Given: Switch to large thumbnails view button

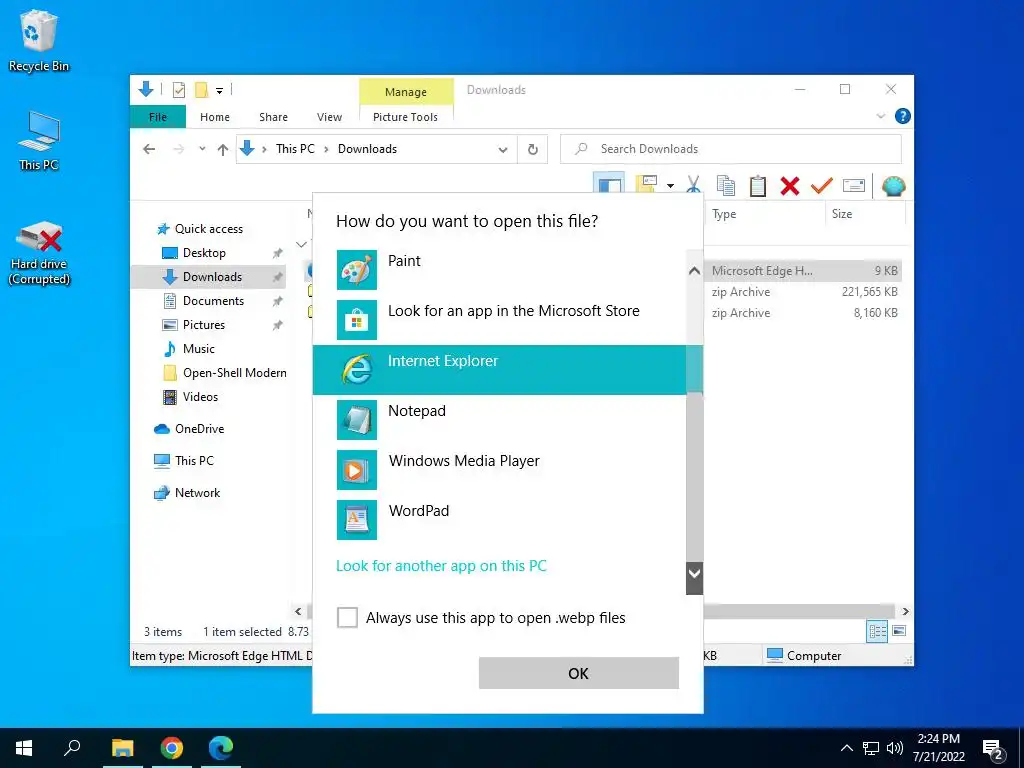Looking at the screenshot, I should [x=899, y=631].
